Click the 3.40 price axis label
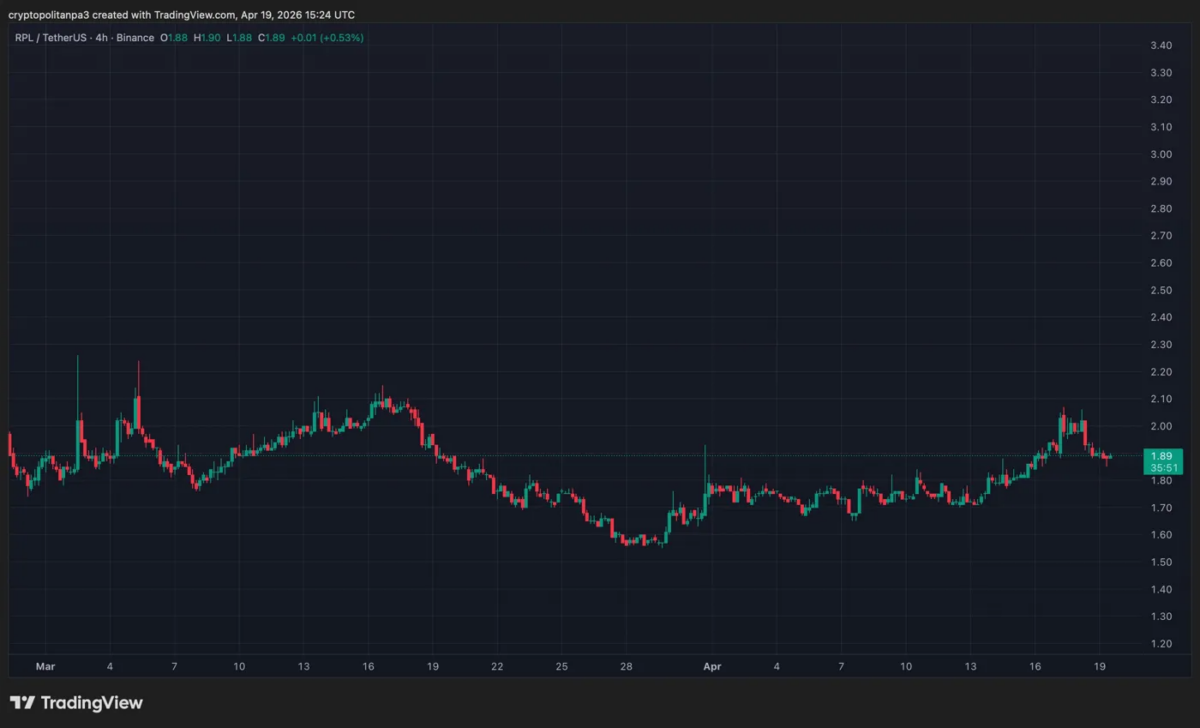Image resolution: width=1200 pixels, height=728 pixels. [1160, 46]
